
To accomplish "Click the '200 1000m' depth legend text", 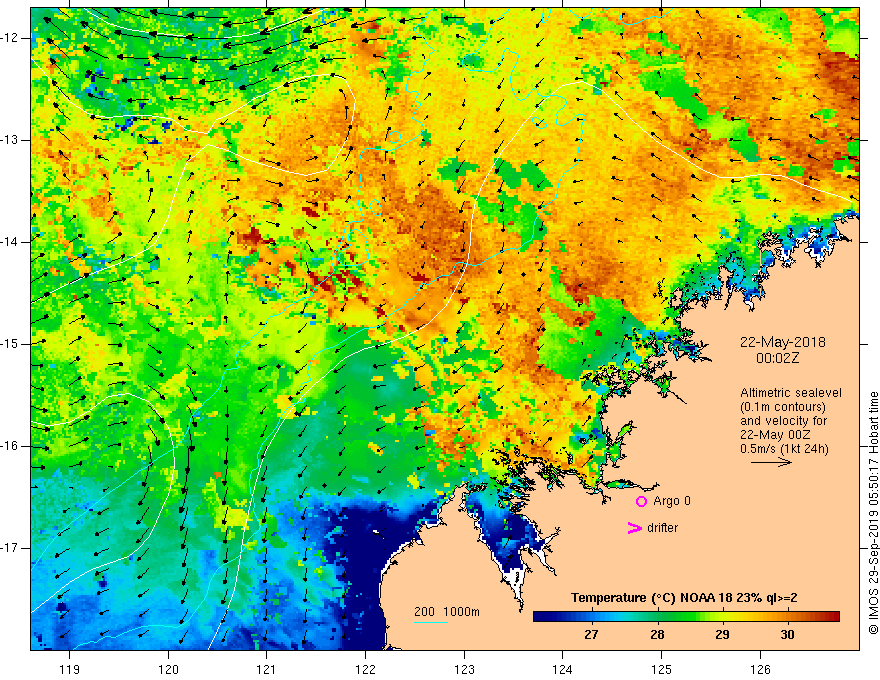I will coord(447,612).
